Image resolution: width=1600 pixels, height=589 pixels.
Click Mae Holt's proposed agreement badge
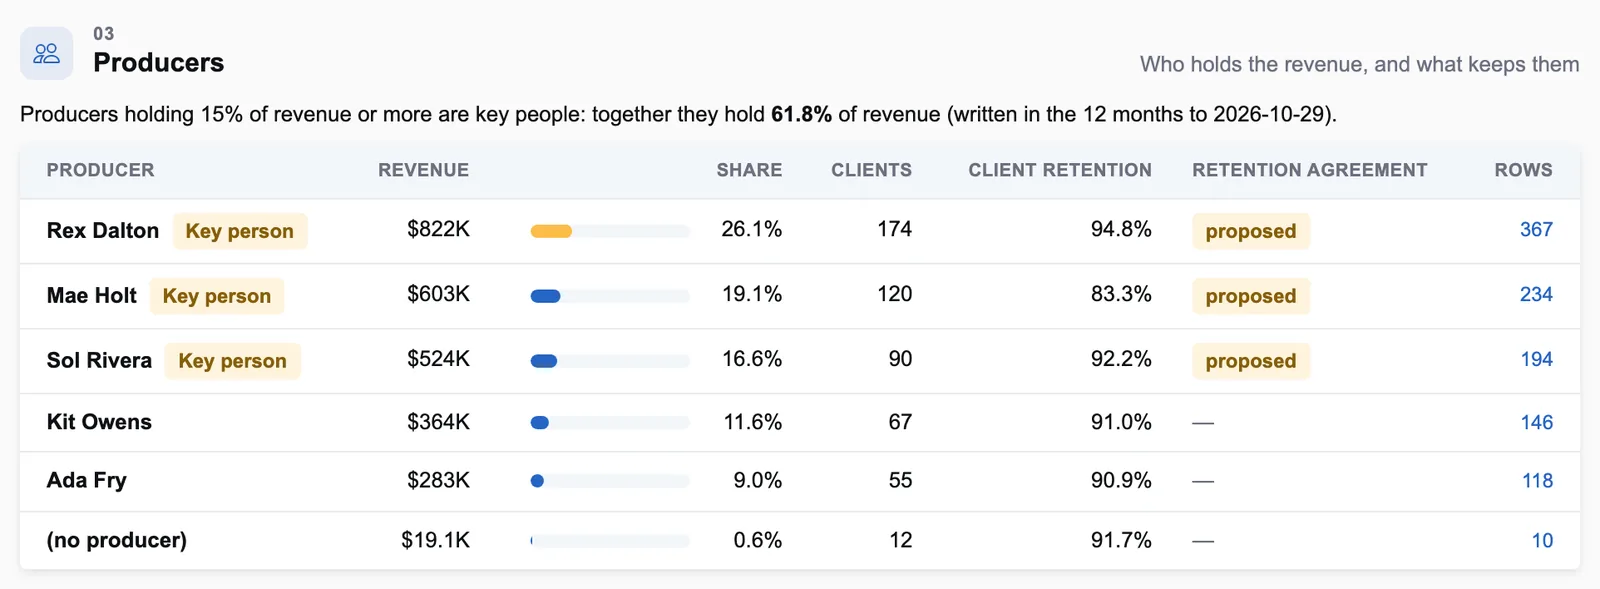(x=1251, y=296)
